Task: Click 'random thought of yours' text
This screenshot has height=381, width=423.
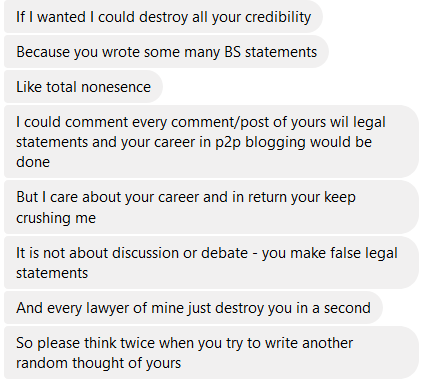Action: point(99,363)
